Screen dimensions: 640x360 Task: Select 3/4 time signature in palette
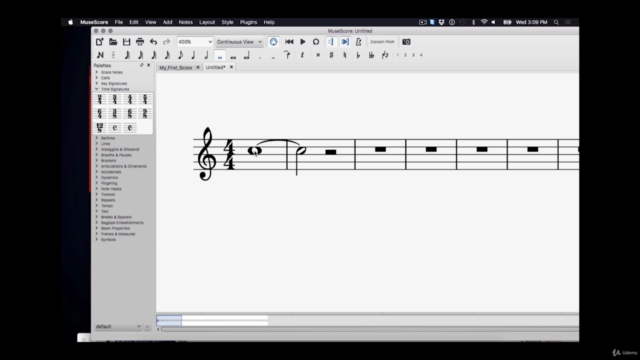115,99
